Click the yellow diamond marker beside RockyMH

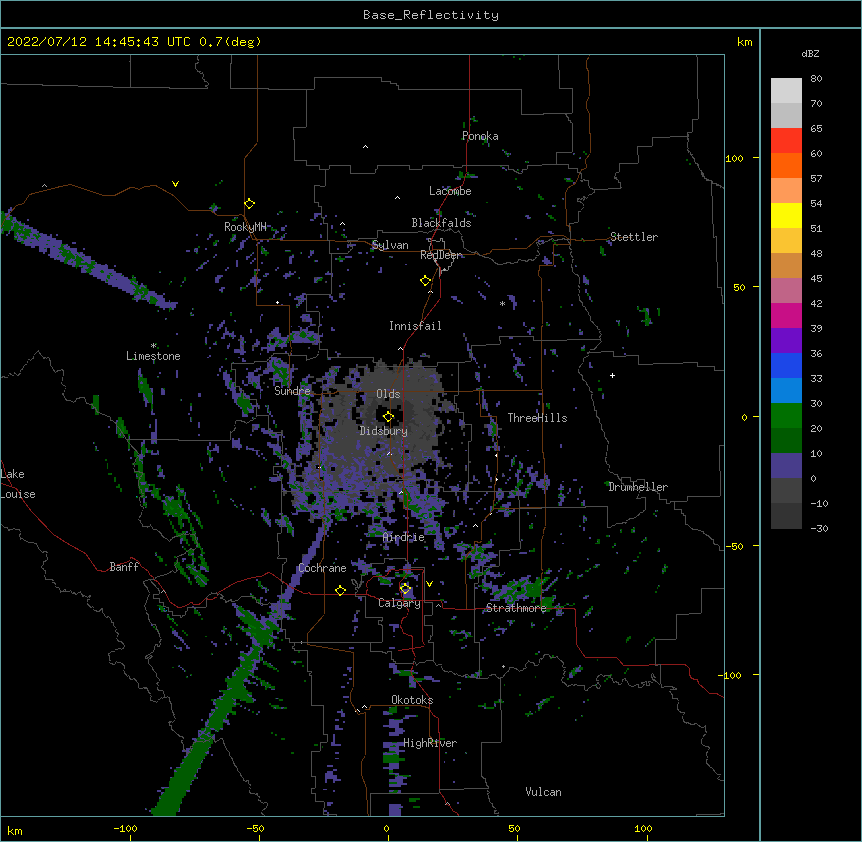[249, 204]
